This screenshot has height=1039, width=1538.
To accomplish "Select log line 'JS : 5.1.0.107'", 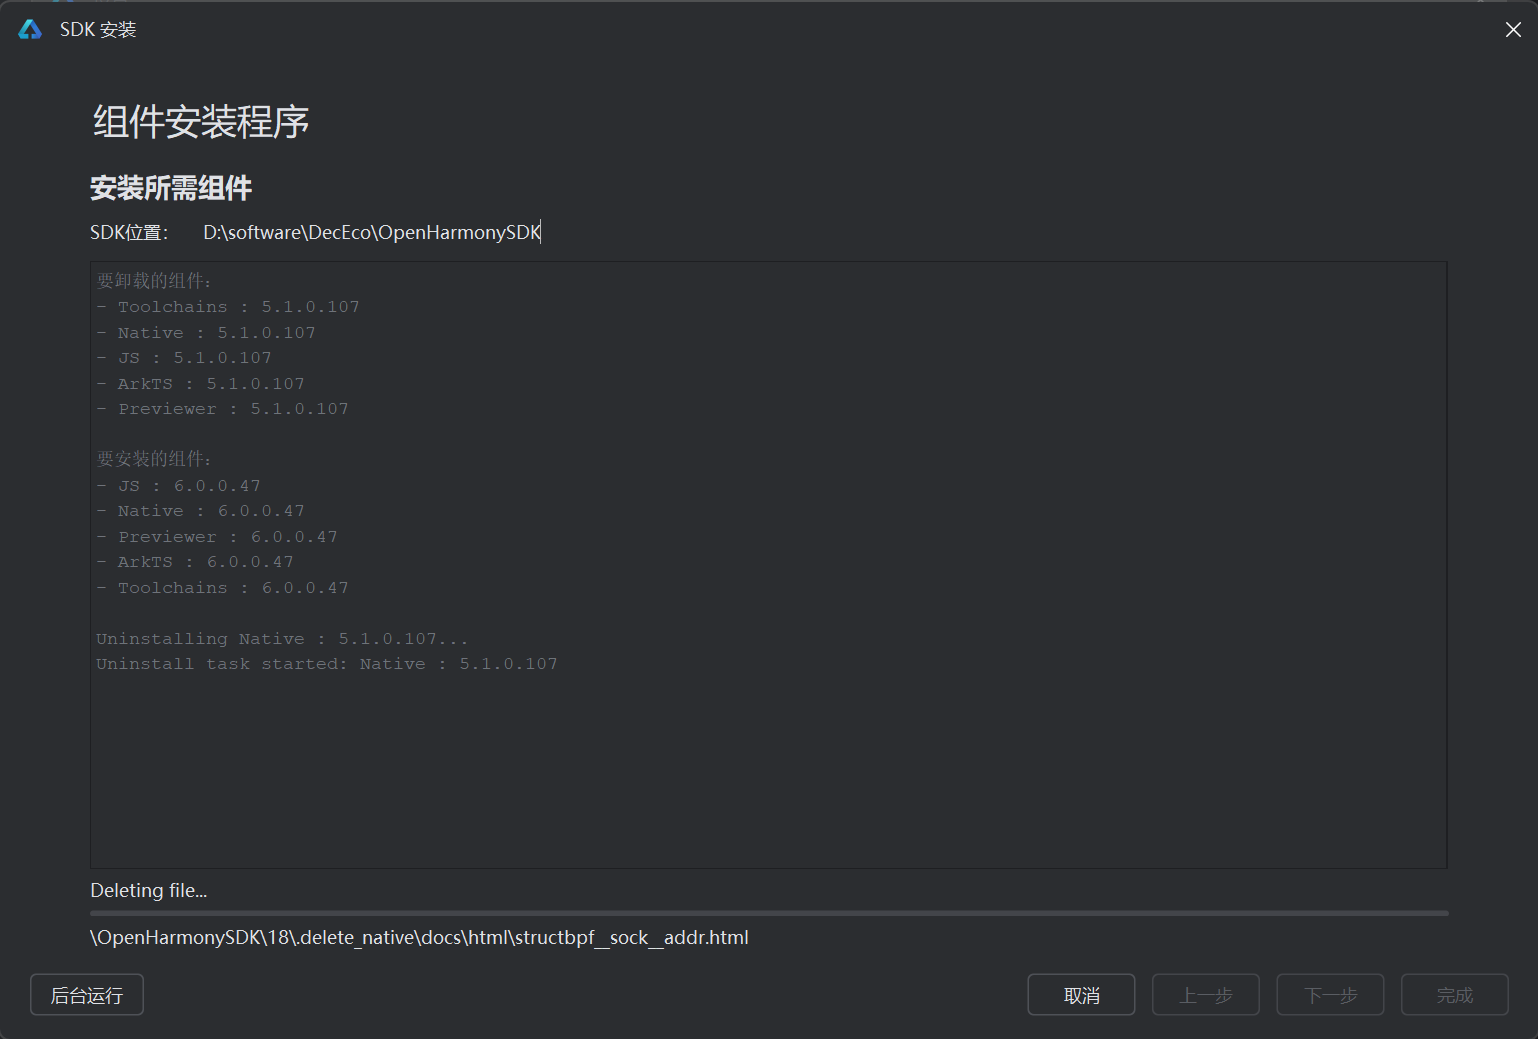I will pyautogui.click(x=184, y=358).
